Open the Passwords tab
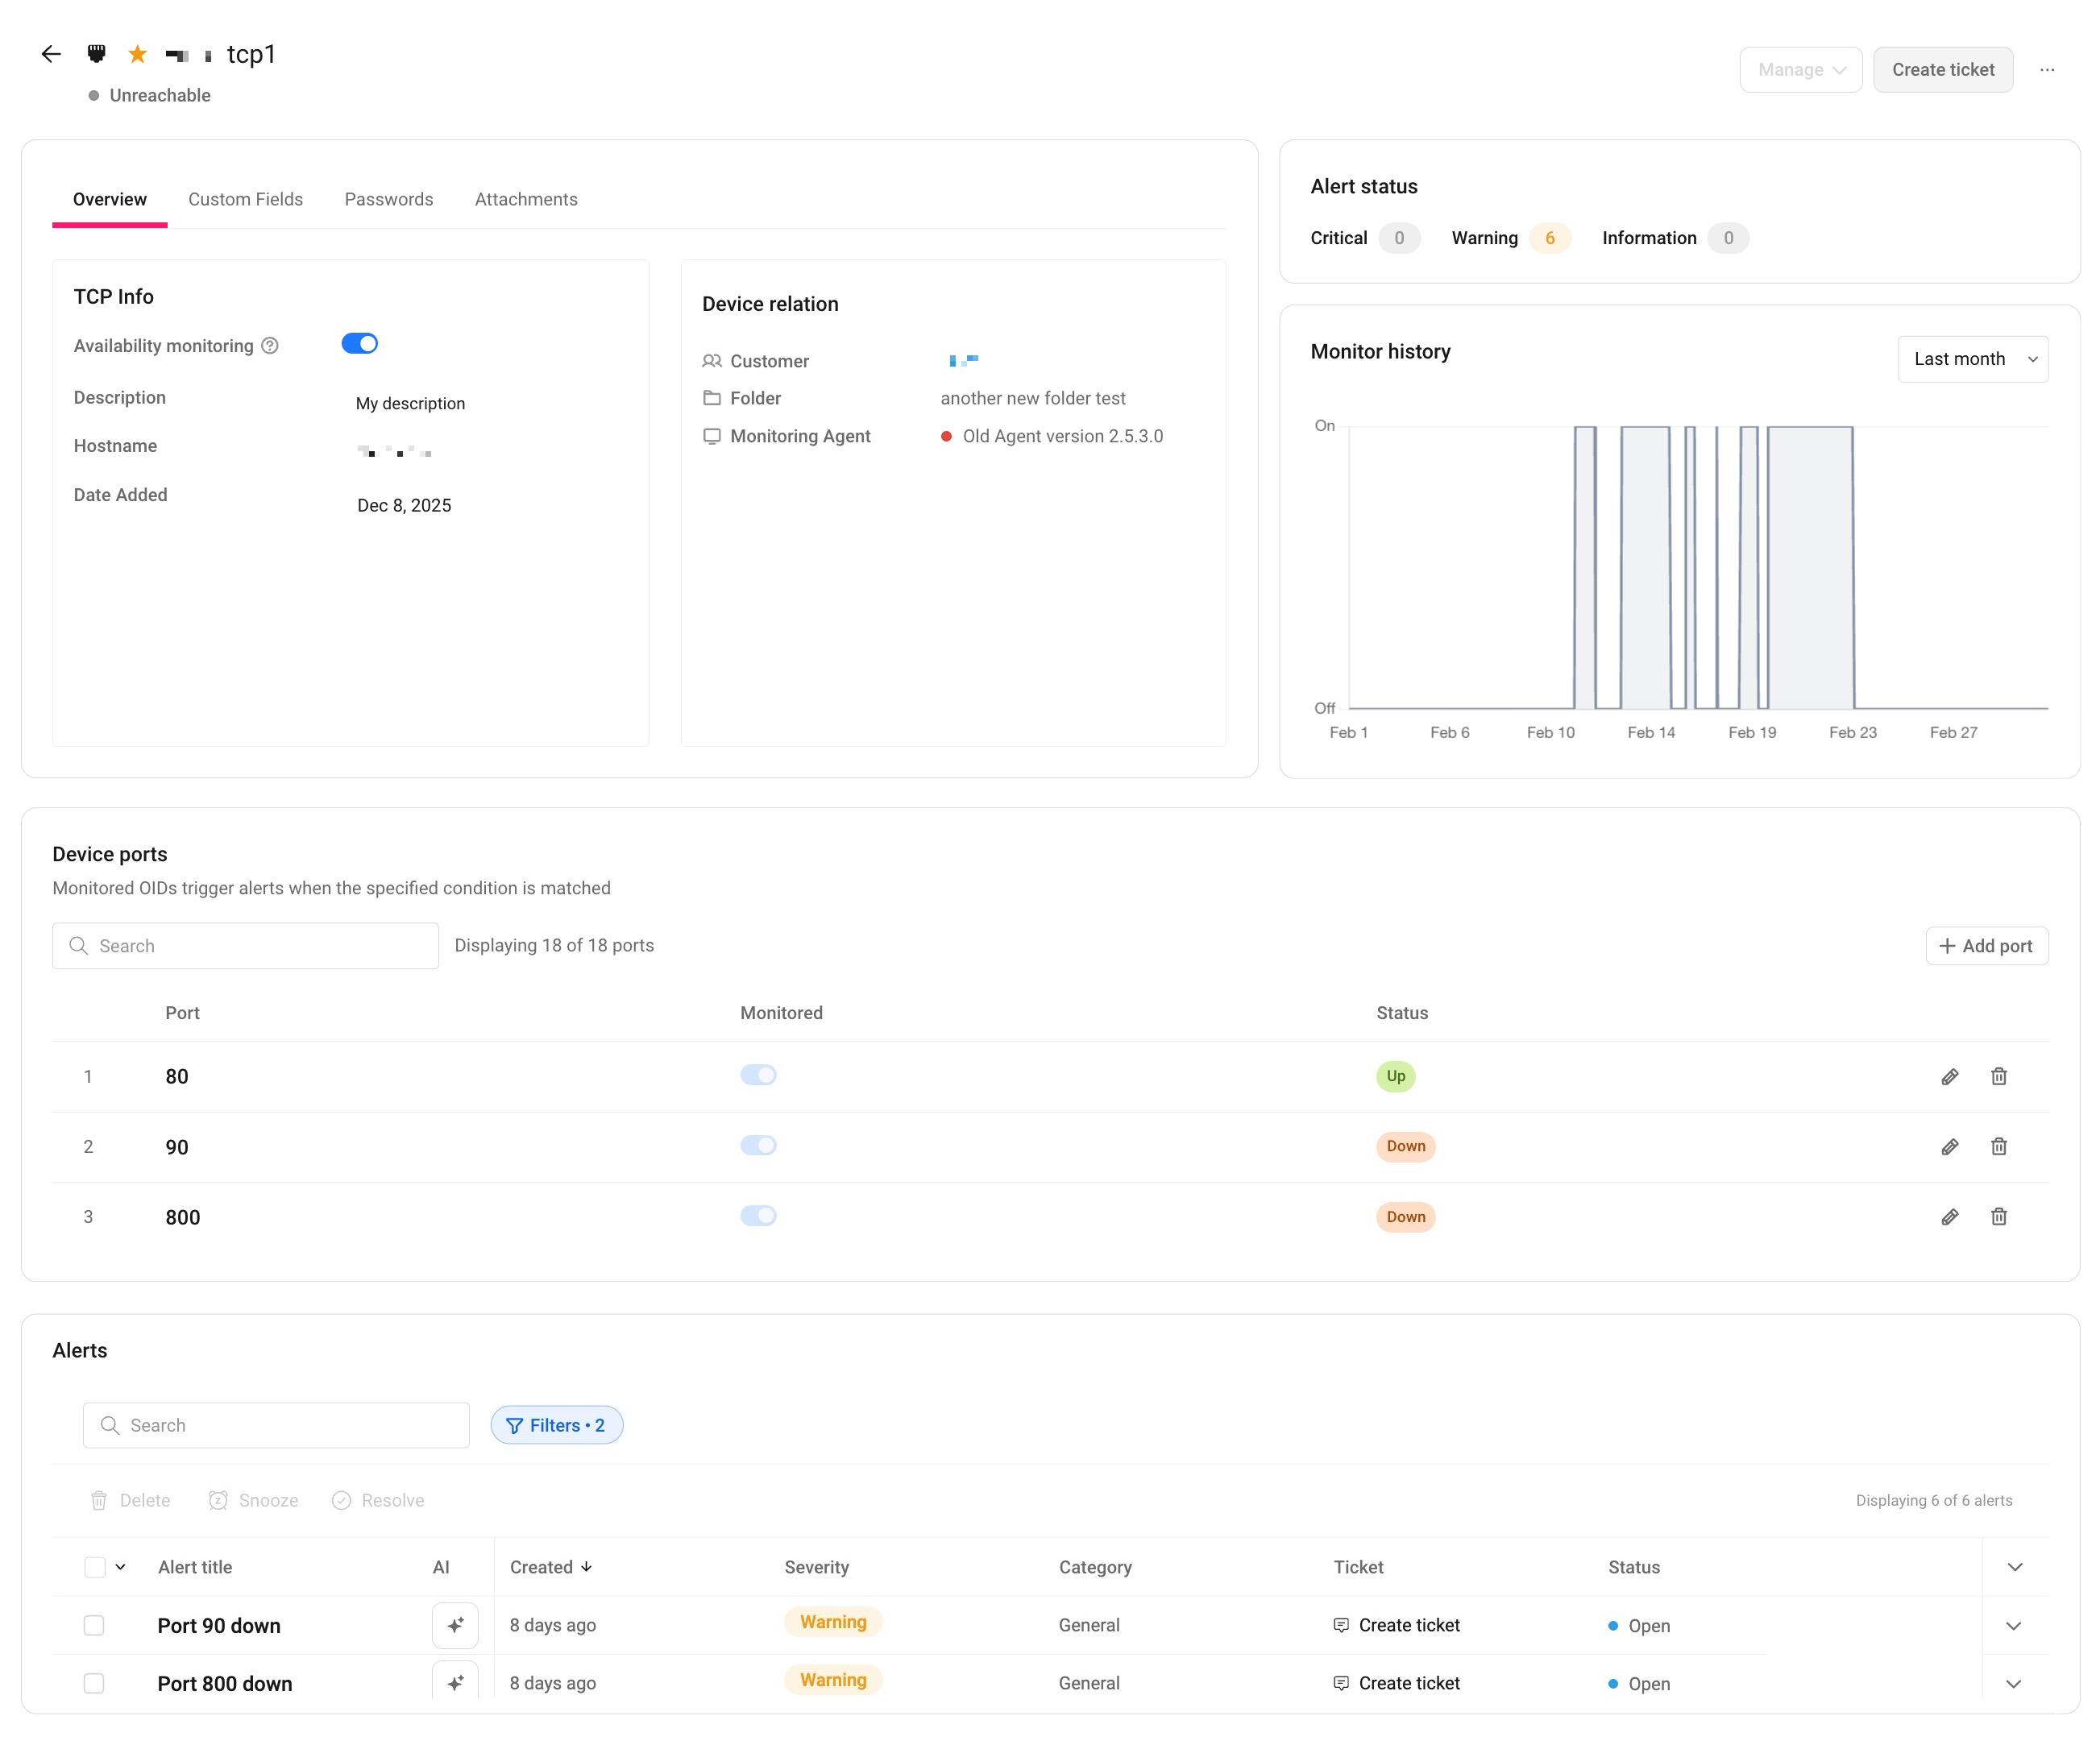Image resolution: width=2100 pixels, height=1745 pixels. click(x=389, y=199)
